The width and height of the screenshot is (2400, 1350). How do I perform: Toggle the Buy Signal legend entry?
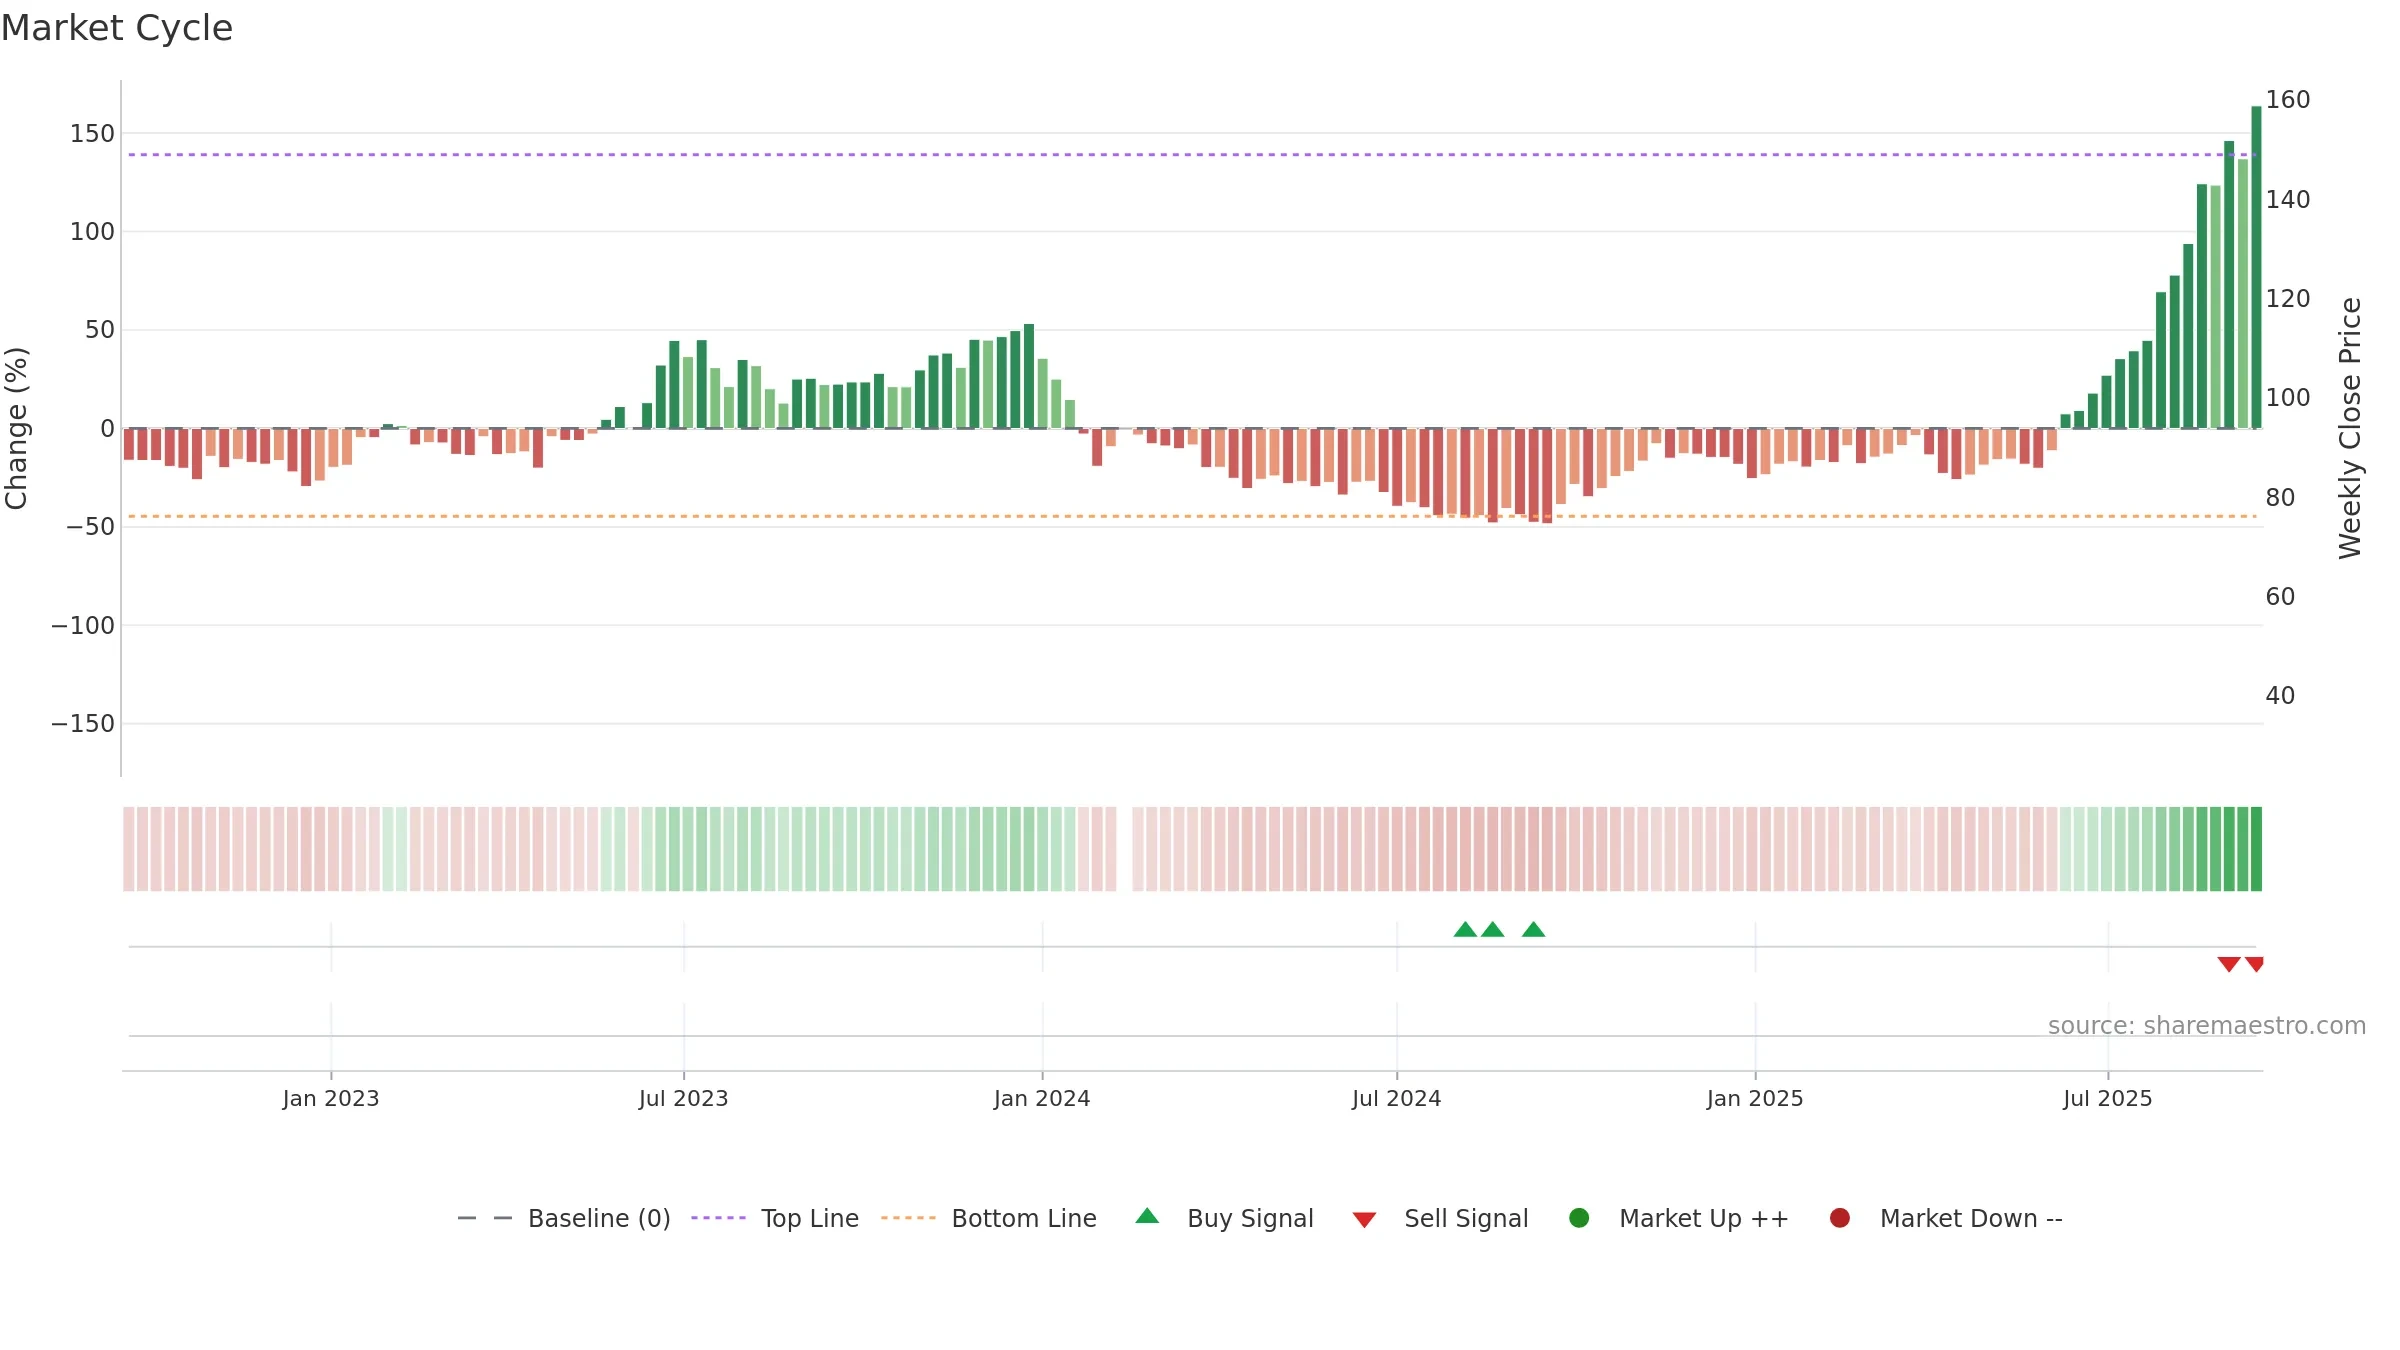click(x=1225, y=1218)
